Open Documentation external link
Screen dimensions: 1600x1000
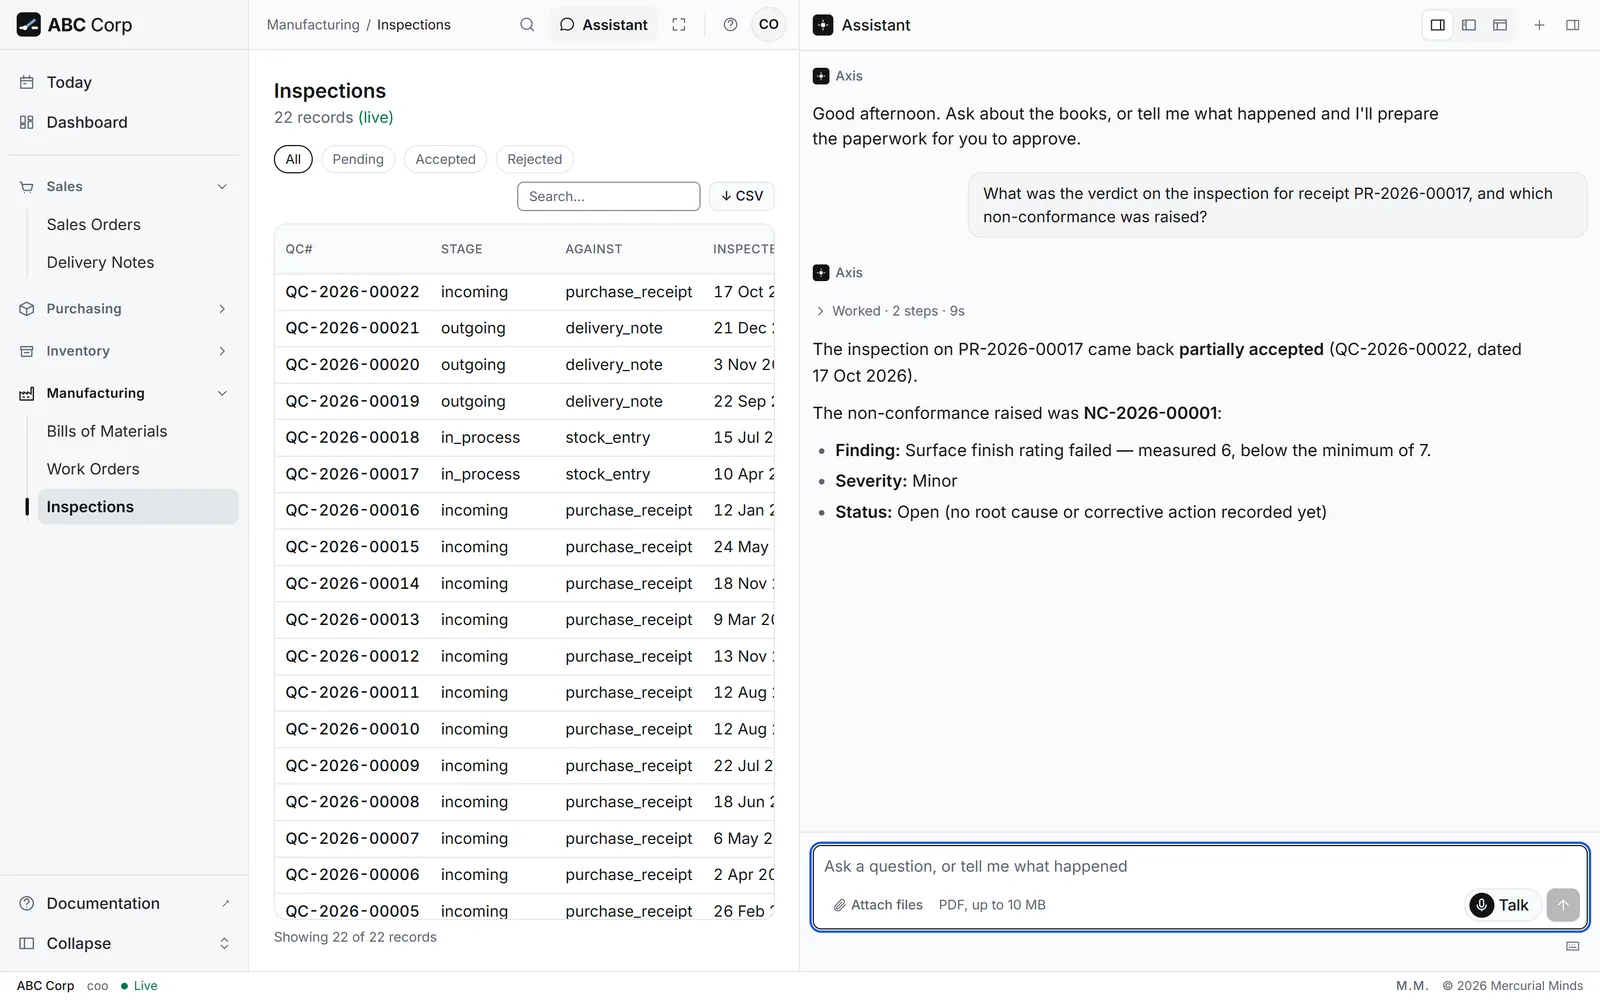click(x=124, y=903)
